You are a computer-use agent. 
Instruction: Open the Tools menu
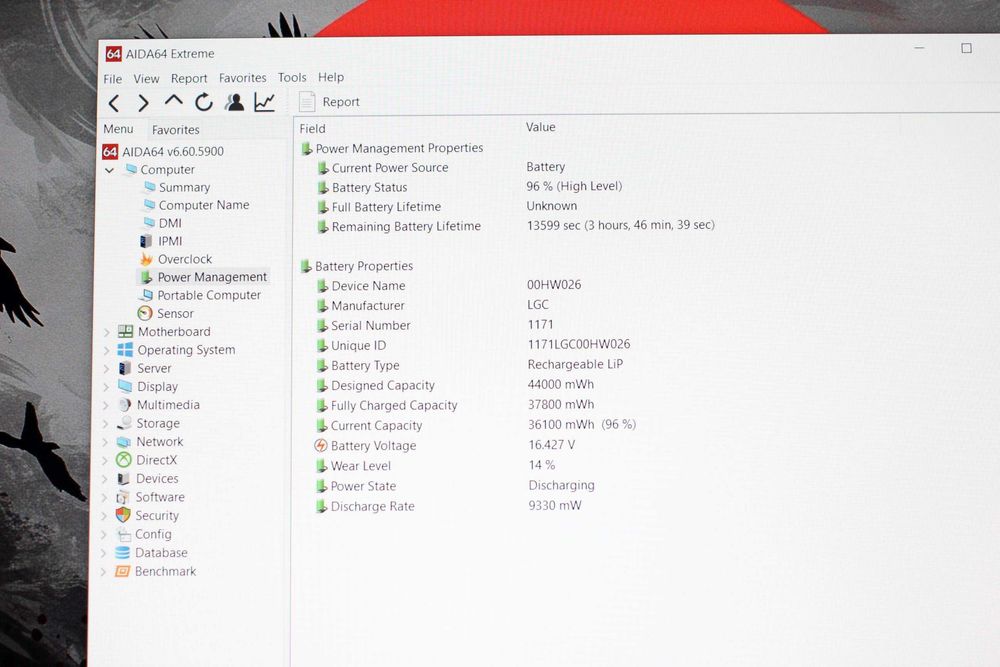292,77
